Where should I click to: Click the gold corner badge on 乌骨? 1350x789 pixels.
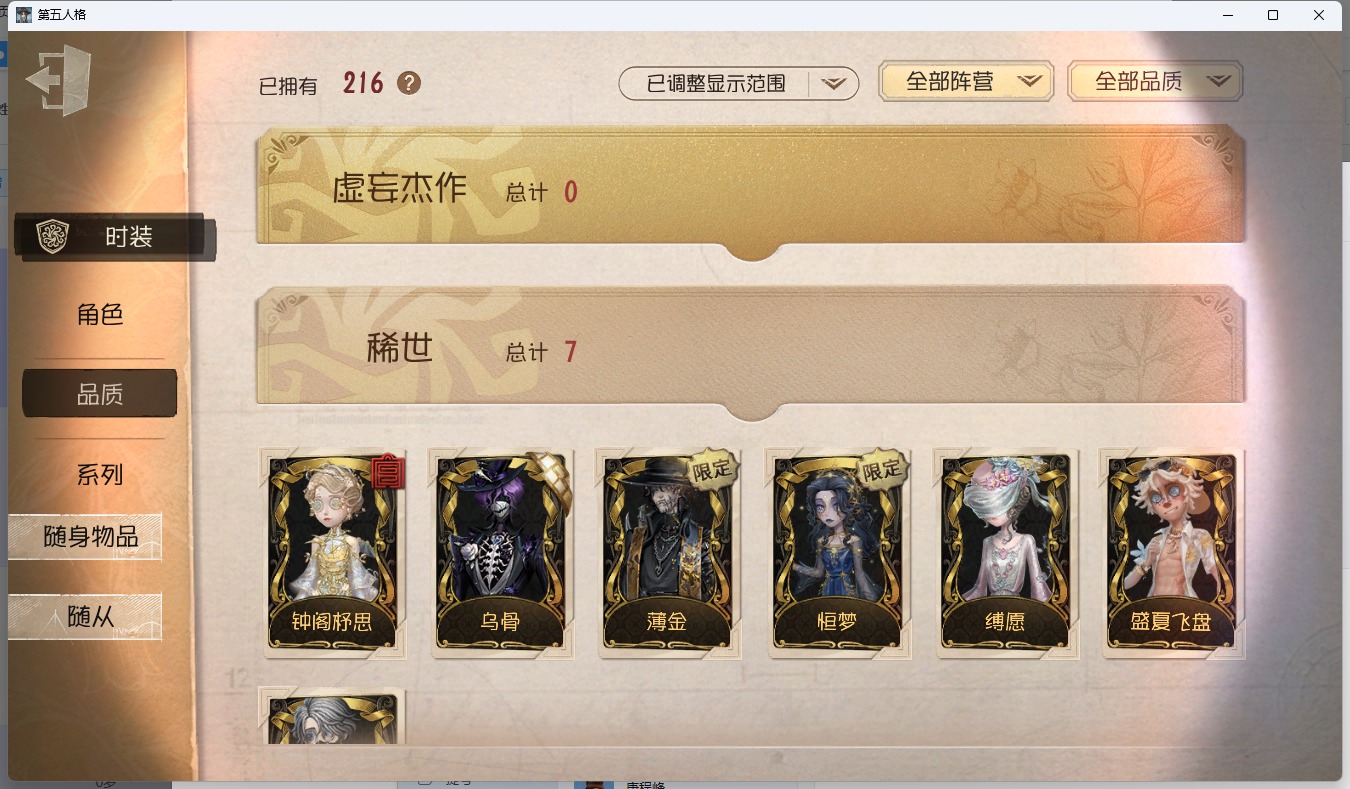click(549, 475)
